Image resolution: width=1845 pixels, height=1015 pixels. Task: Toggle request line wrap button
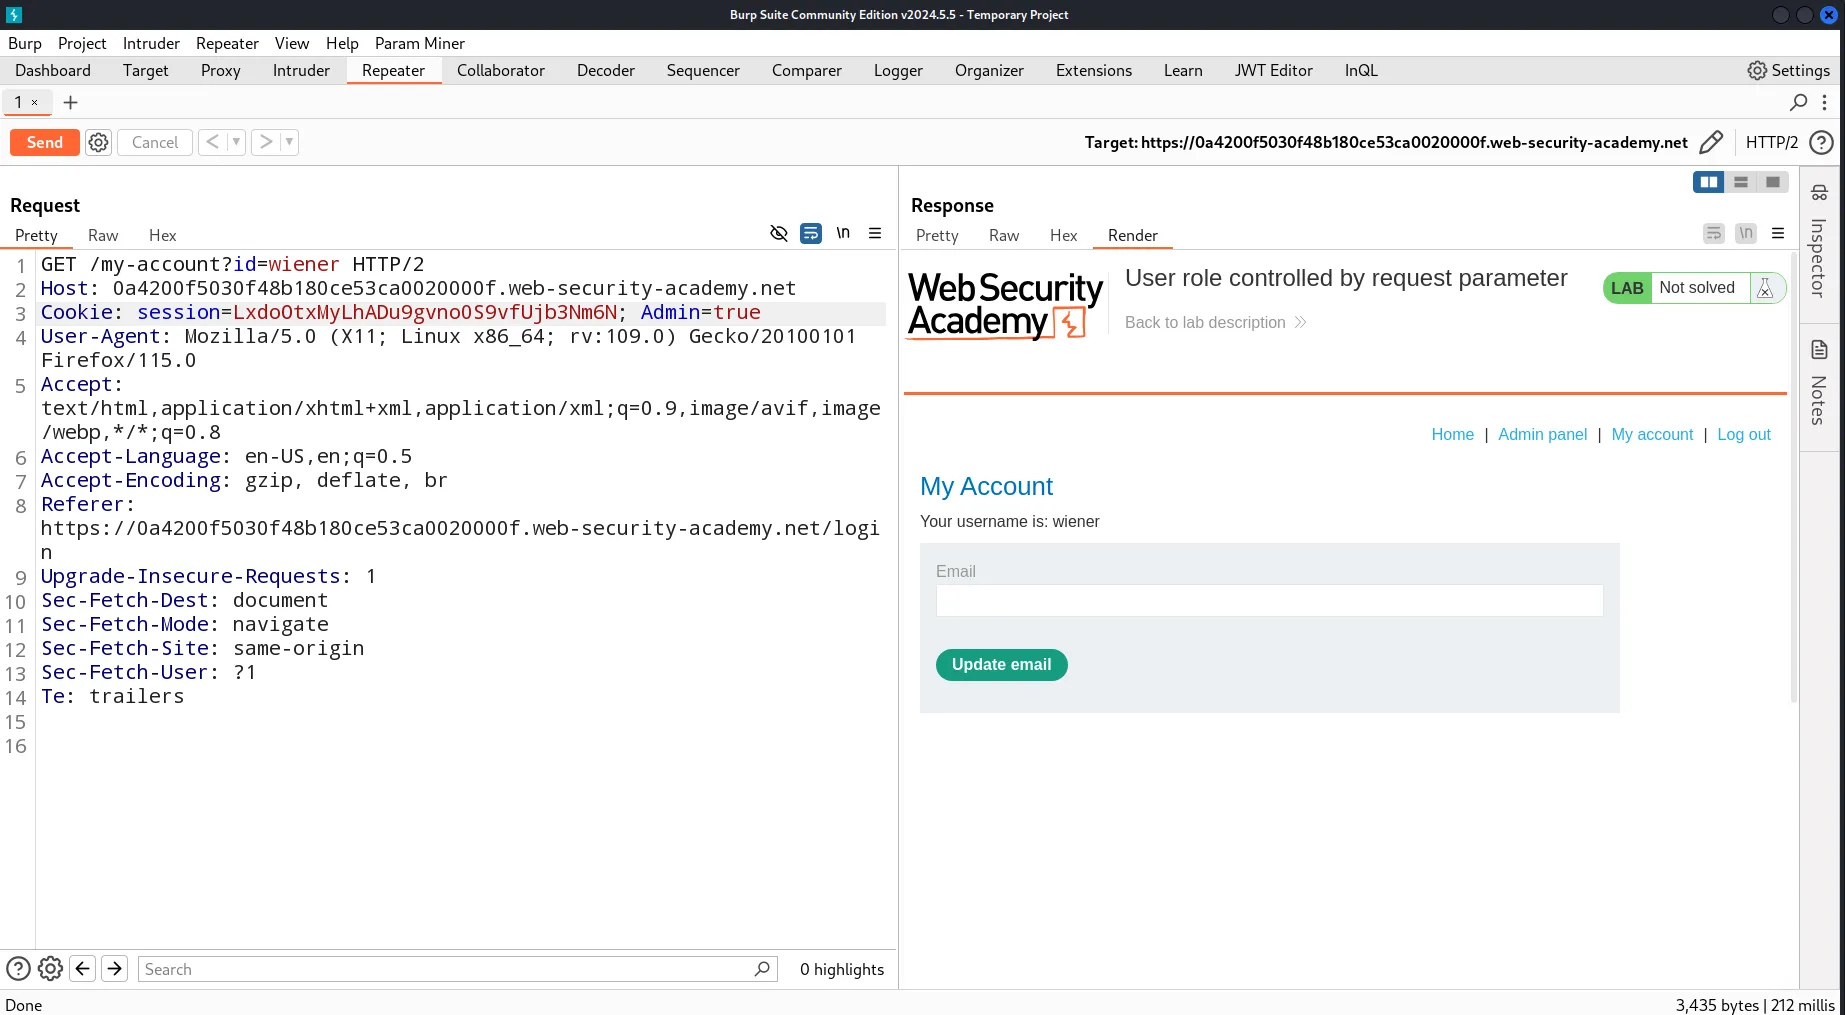point(811,233)
